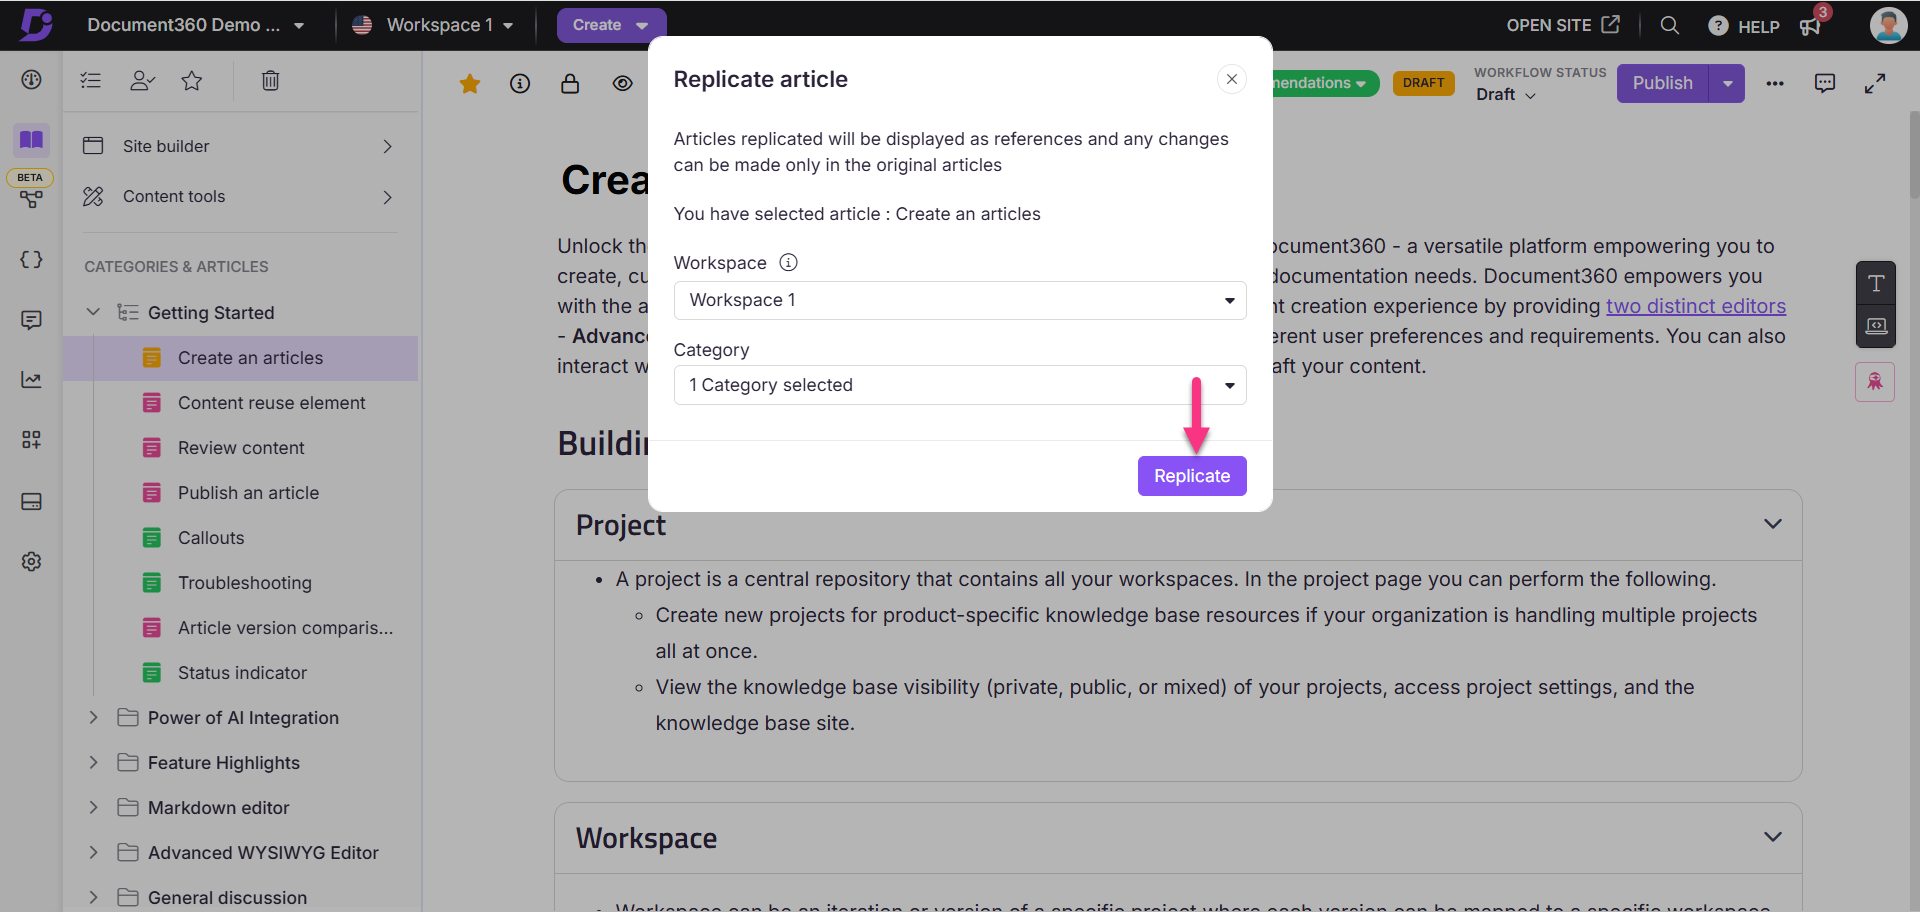Open the settings gear icon

31,561
